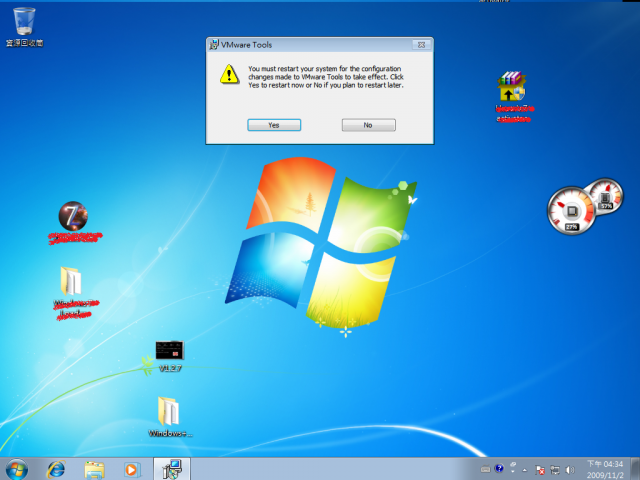Image resolution: width=640 pixels, height=480 pixels.
Task: Select the Windows folder near the taskbar
Action: (169, 416)
